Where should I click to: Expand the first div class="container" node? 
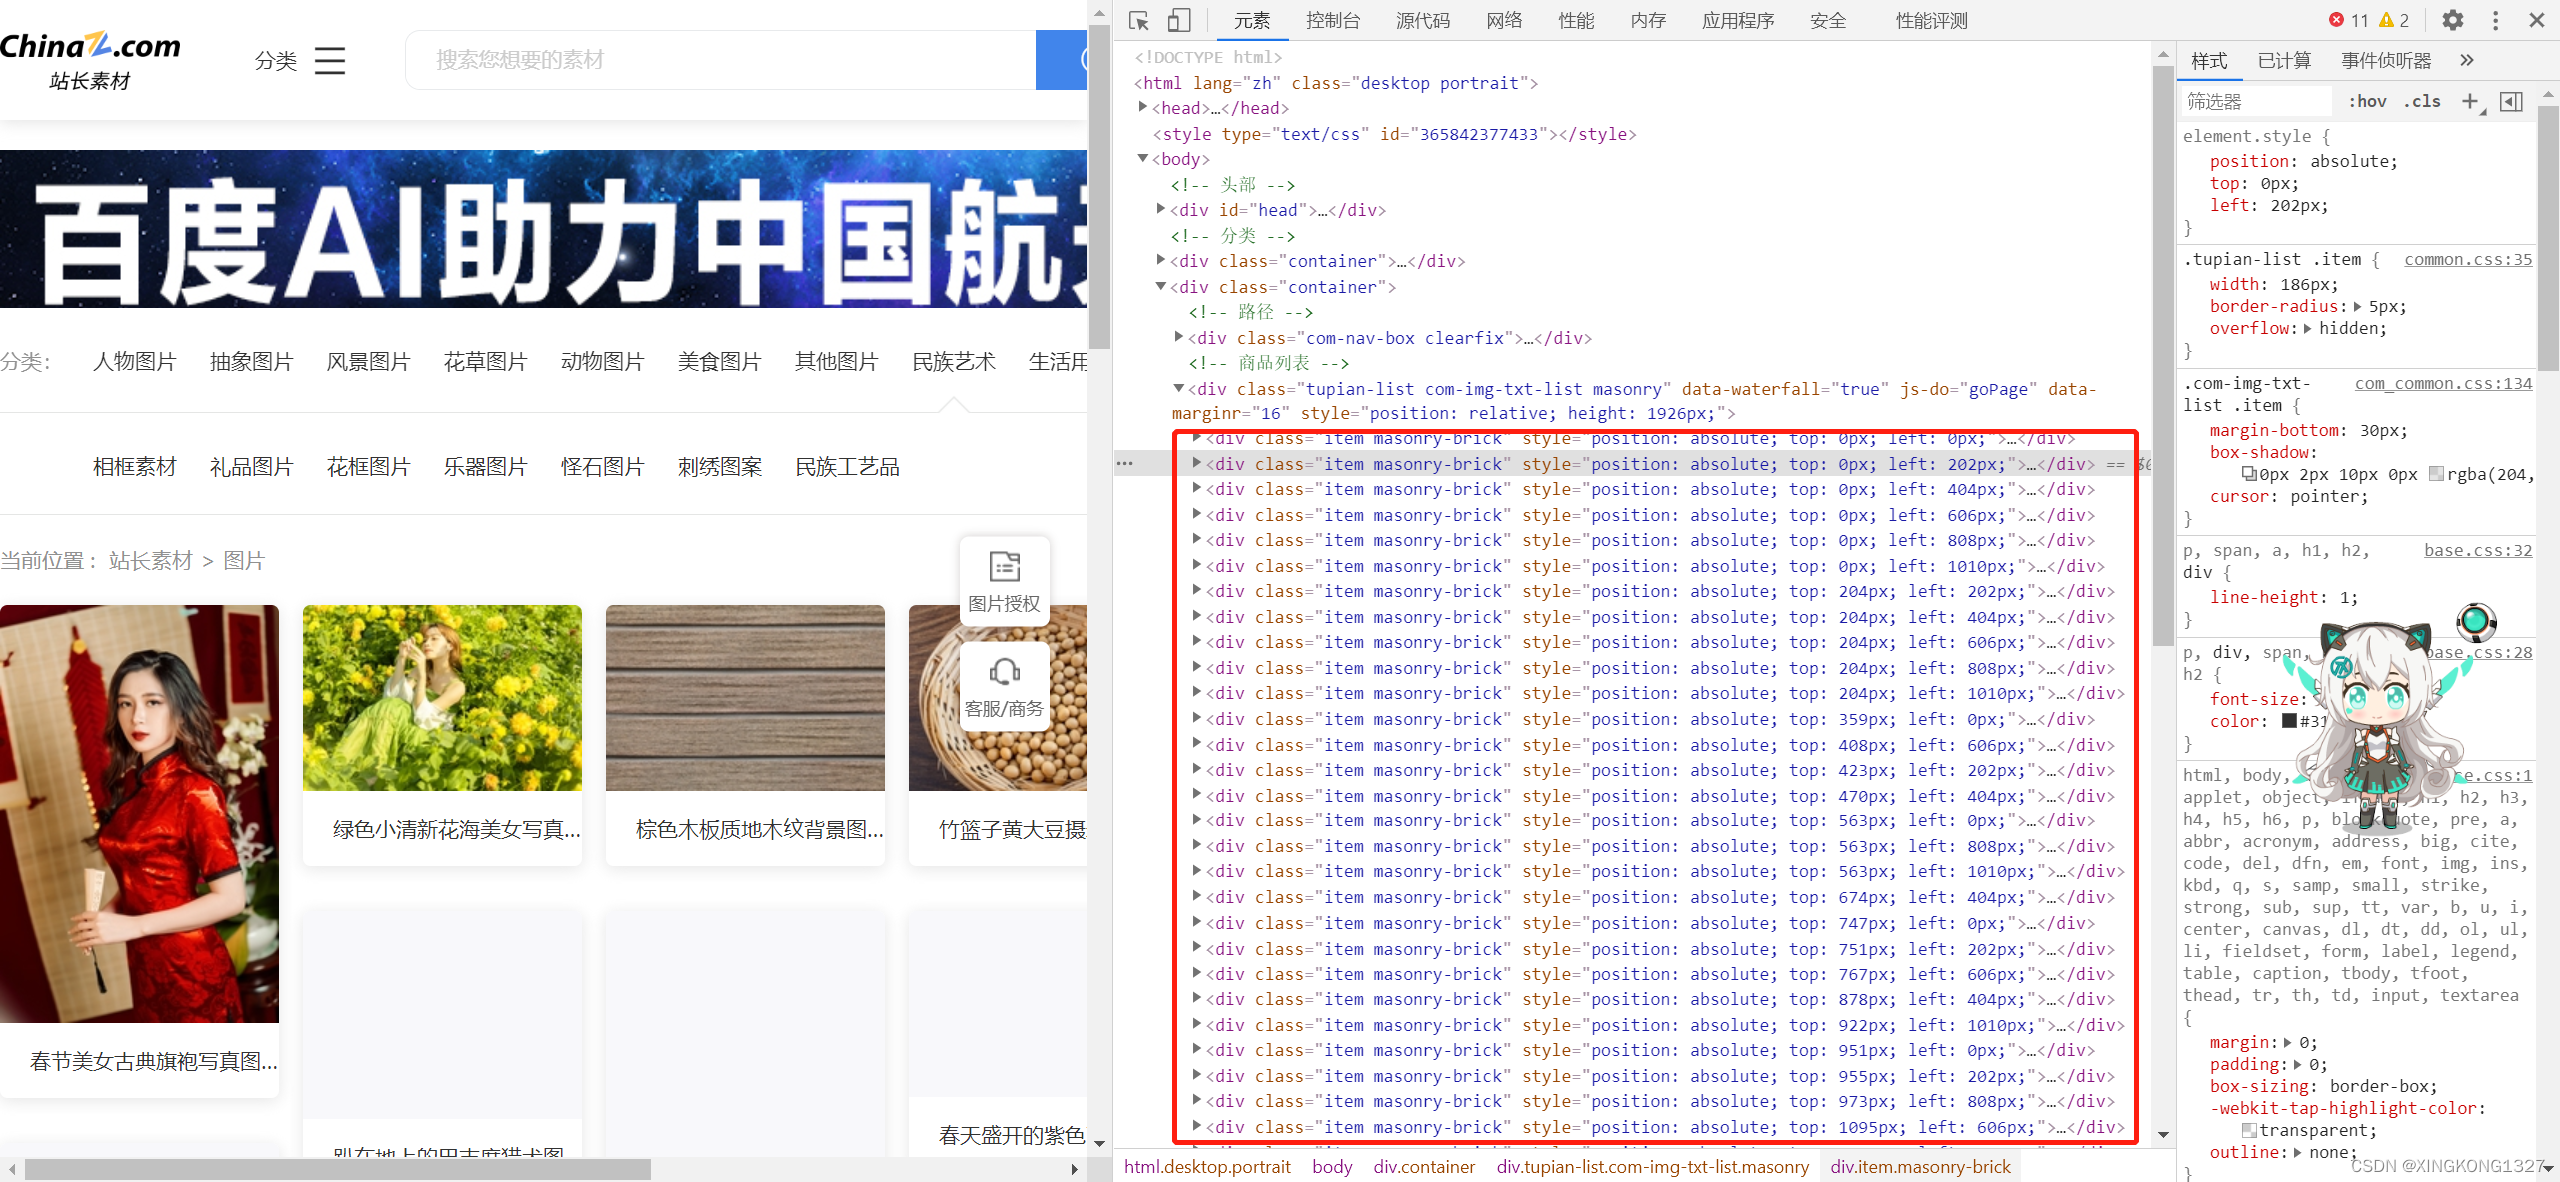coord(1161,260)
